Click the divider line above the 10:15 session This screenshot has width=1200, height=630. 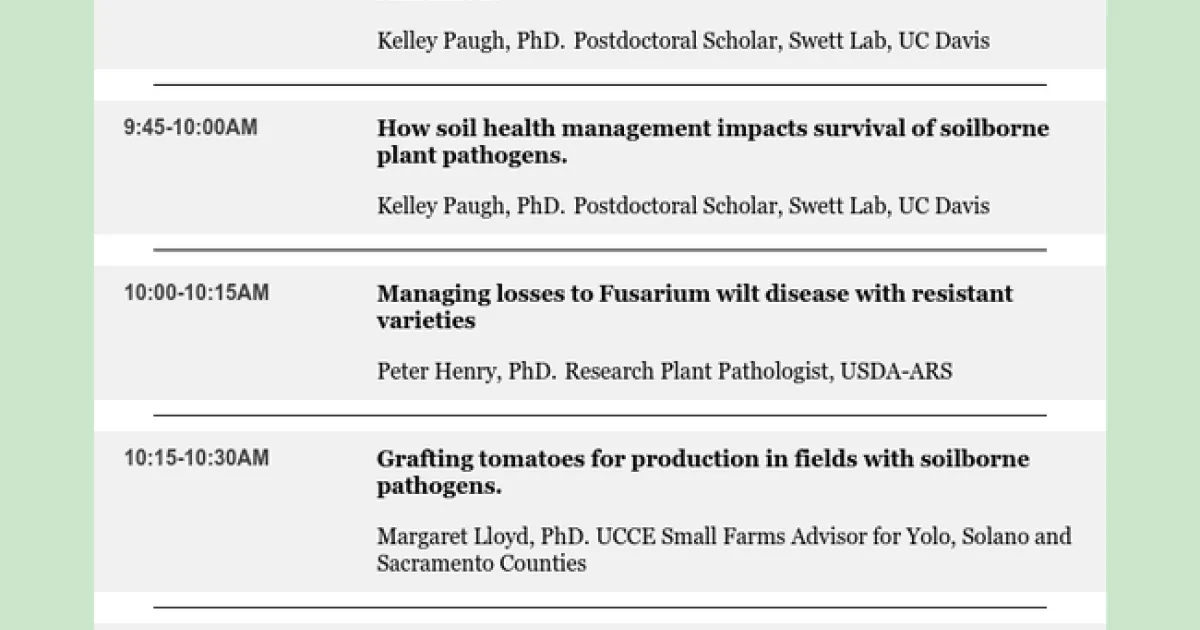[600, 415]
